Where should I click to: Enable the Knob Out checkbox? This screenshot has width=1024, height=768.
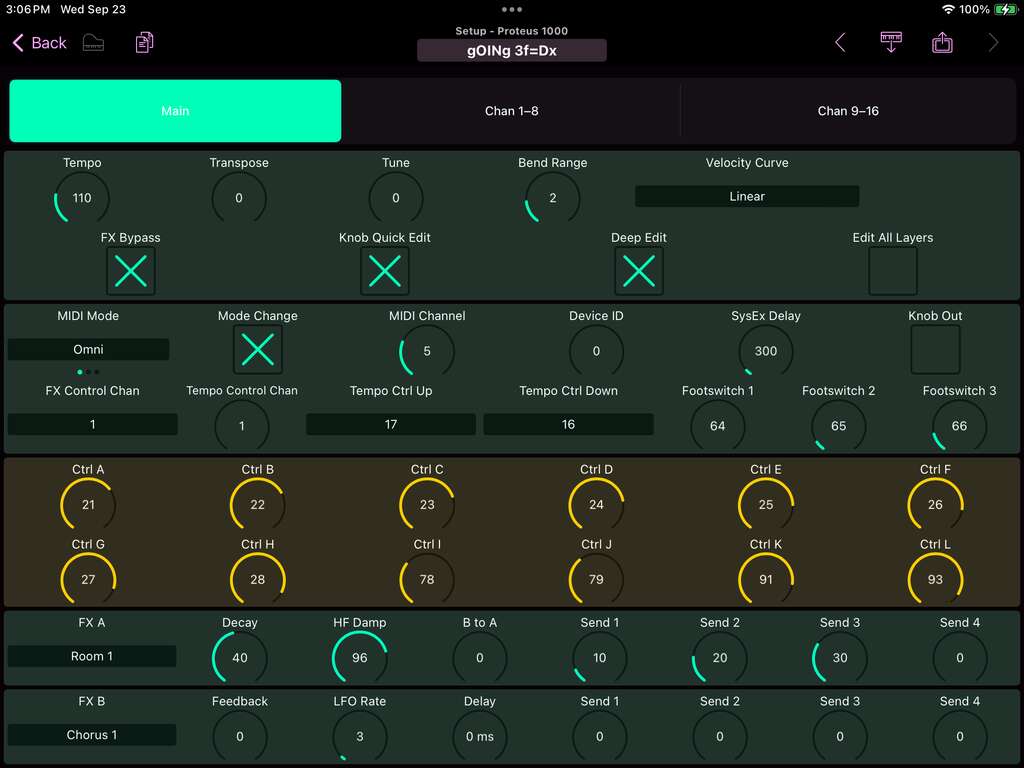935,349
